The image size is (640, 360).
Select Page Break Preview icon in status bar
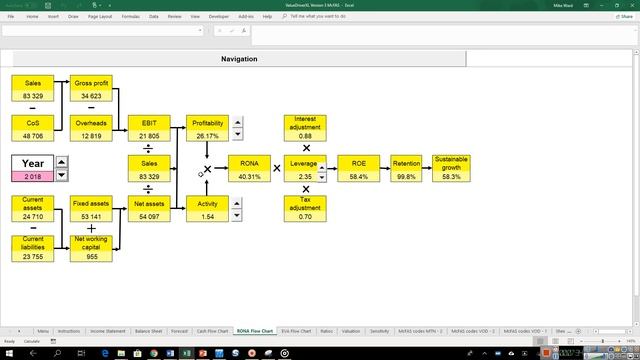[571, 341]
